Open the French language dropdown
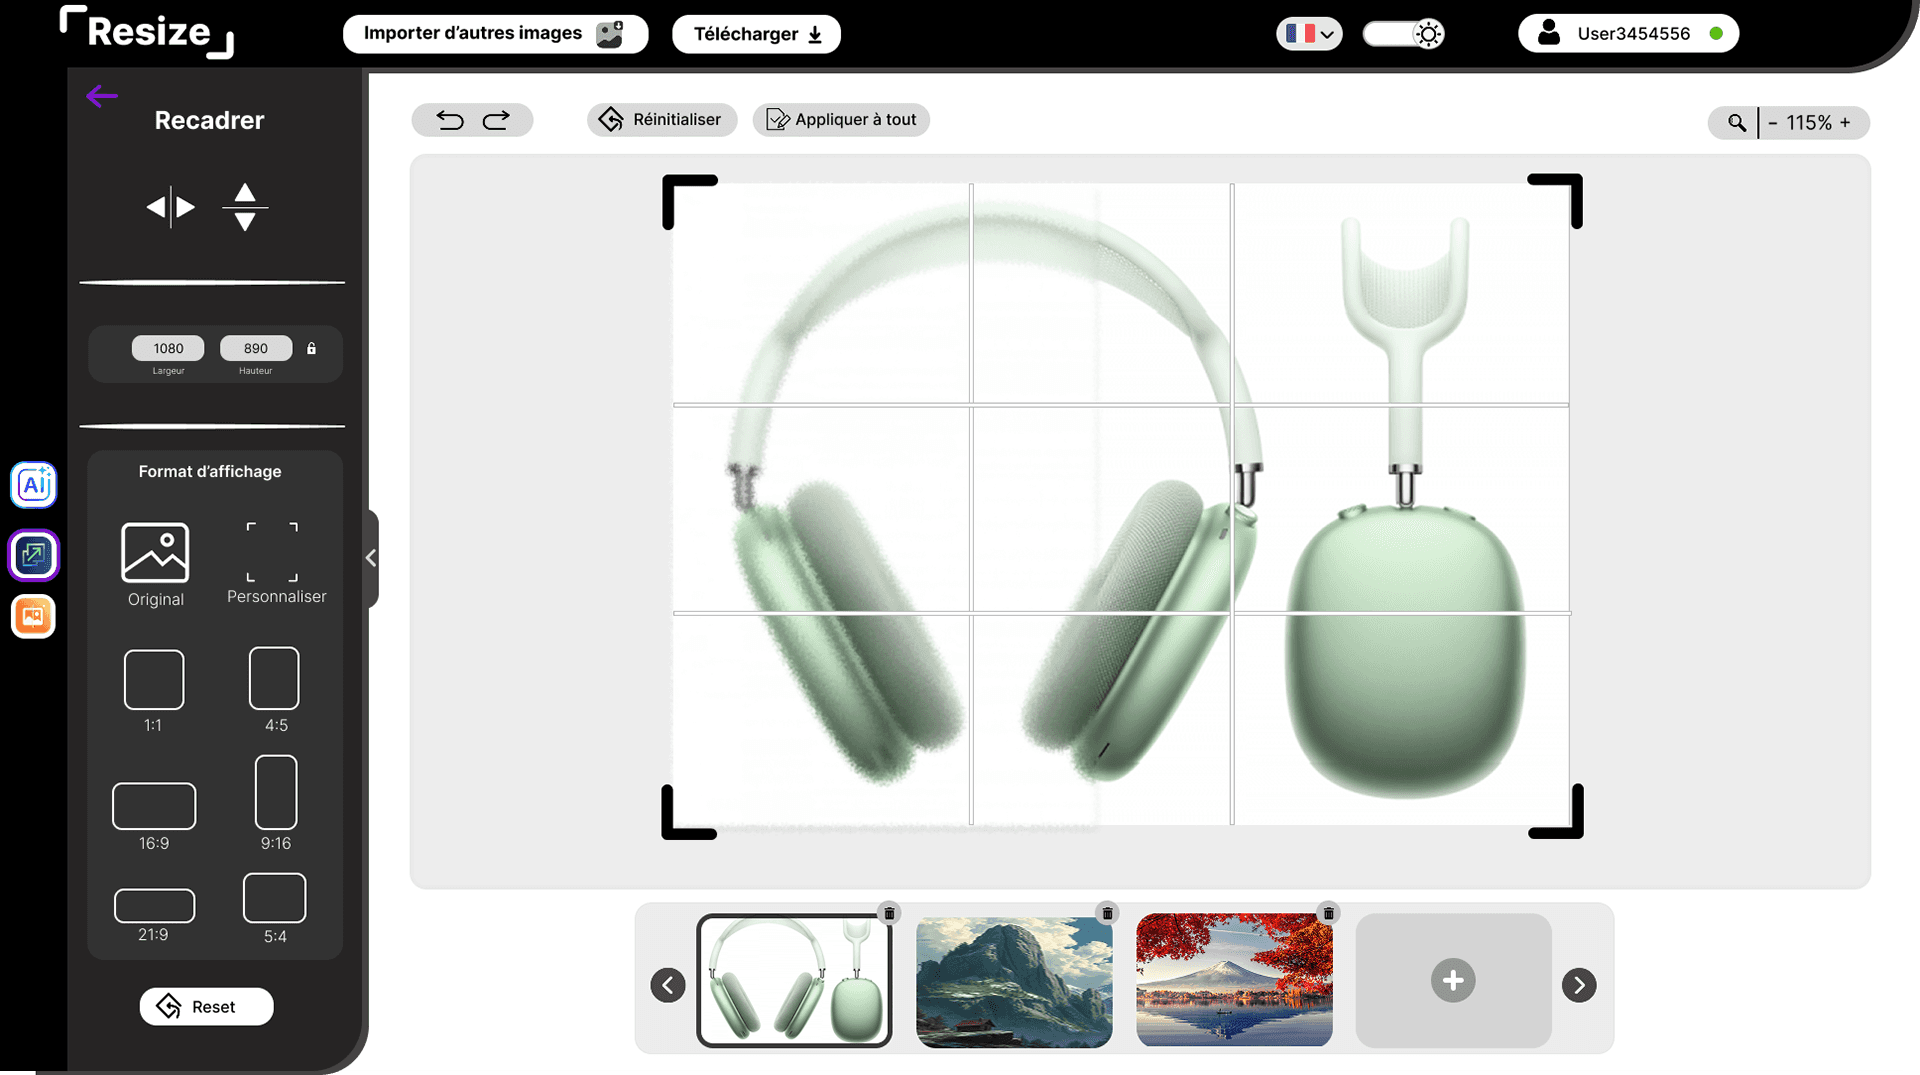The width and height of the screenshot is (1920, 1075). (x=1309, y=34)
